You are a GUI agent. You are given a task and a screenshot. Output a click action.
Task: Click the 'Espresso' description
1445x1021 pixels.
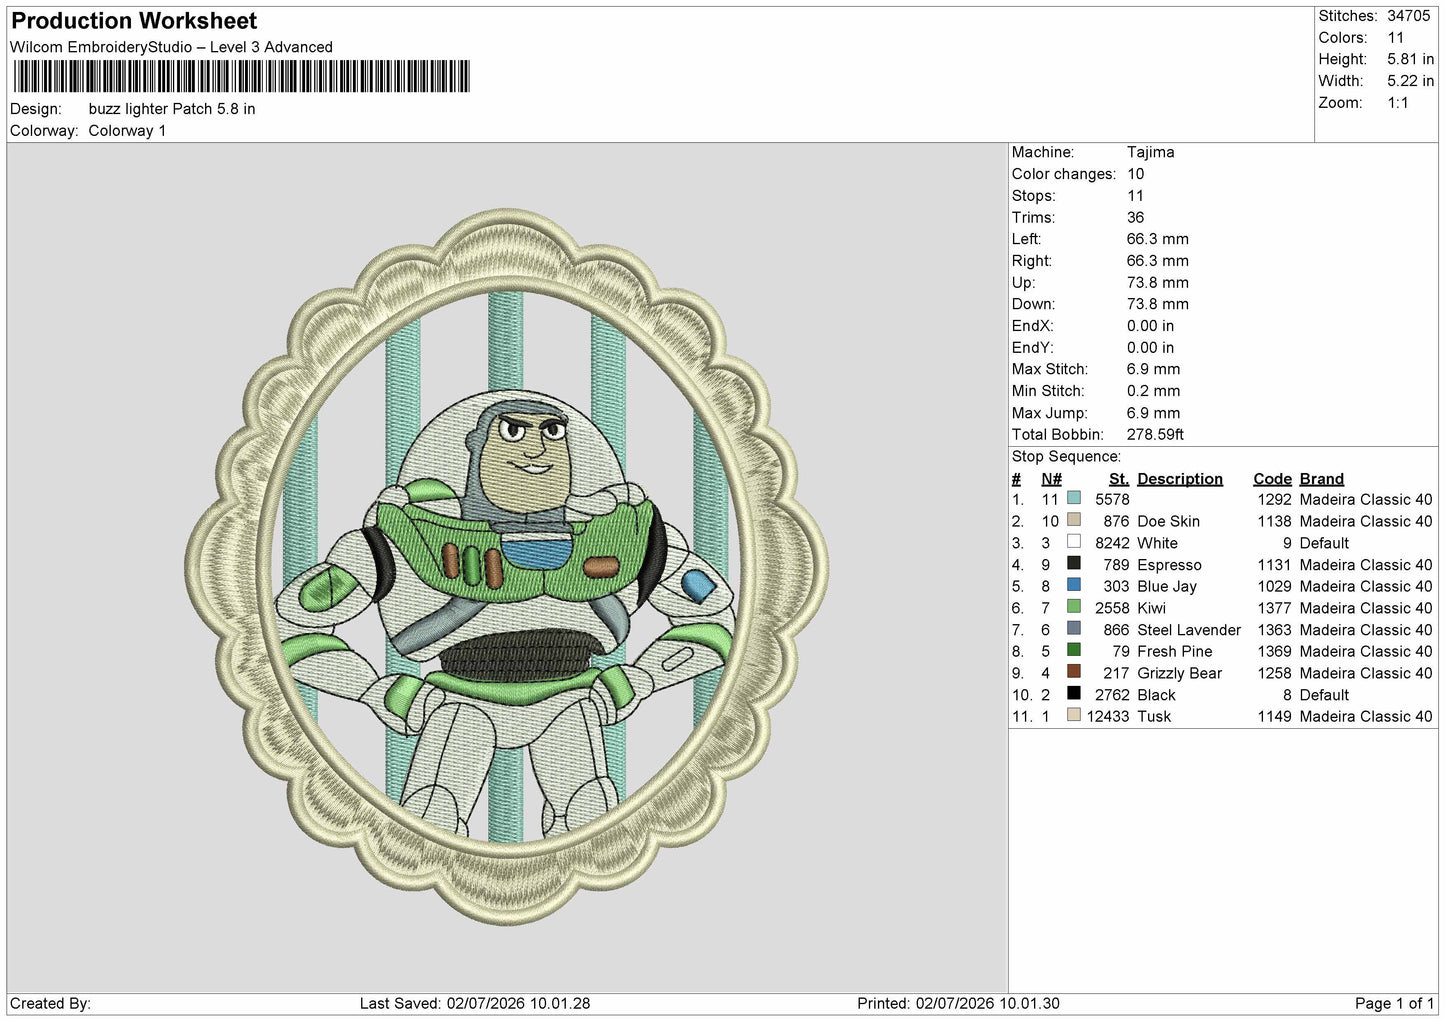click(x=1169, y=565)
